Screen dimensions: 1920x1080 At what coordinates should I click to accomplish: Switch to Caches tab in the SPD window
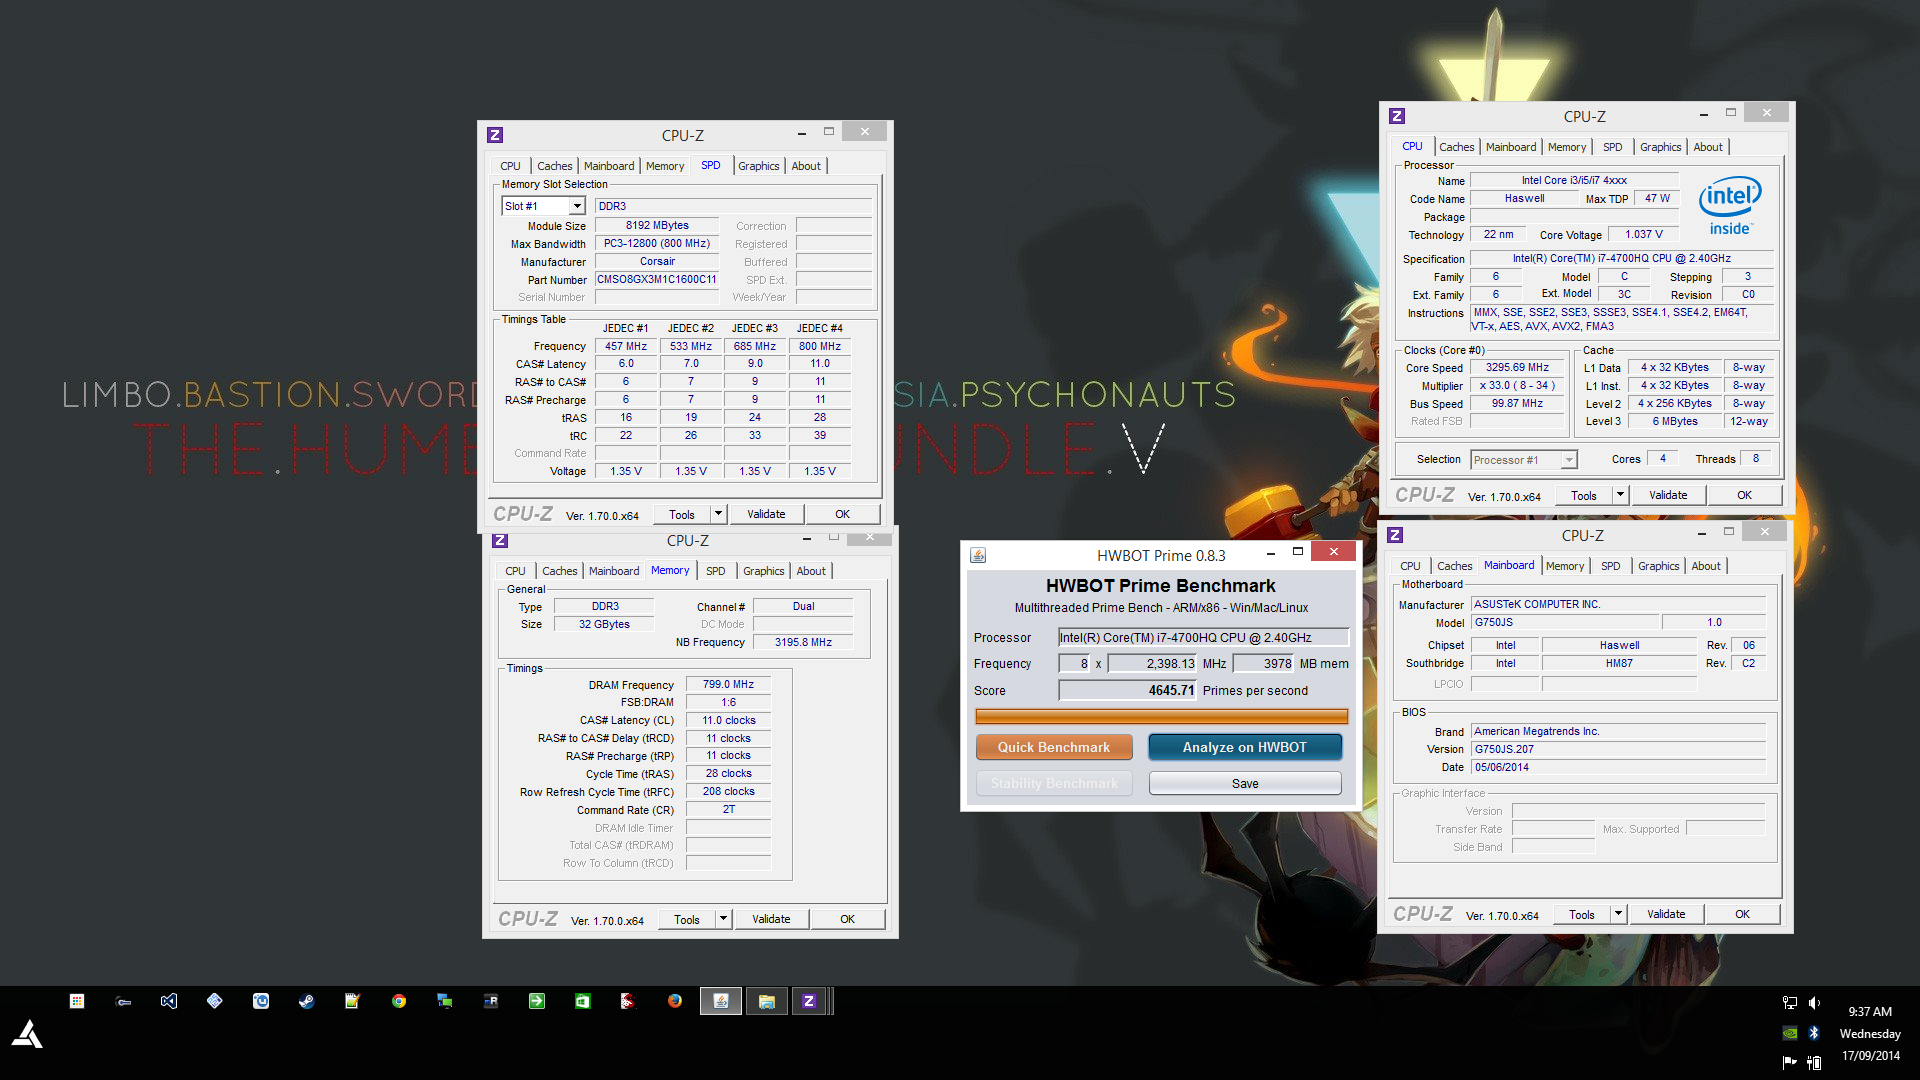(x=554, y=166)
